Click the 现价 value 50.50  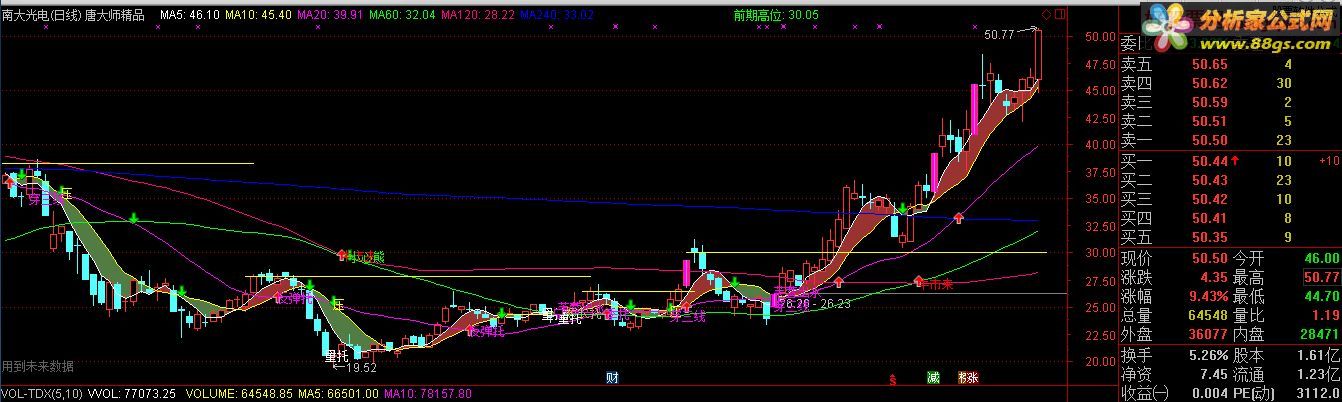coord(1209,257)
